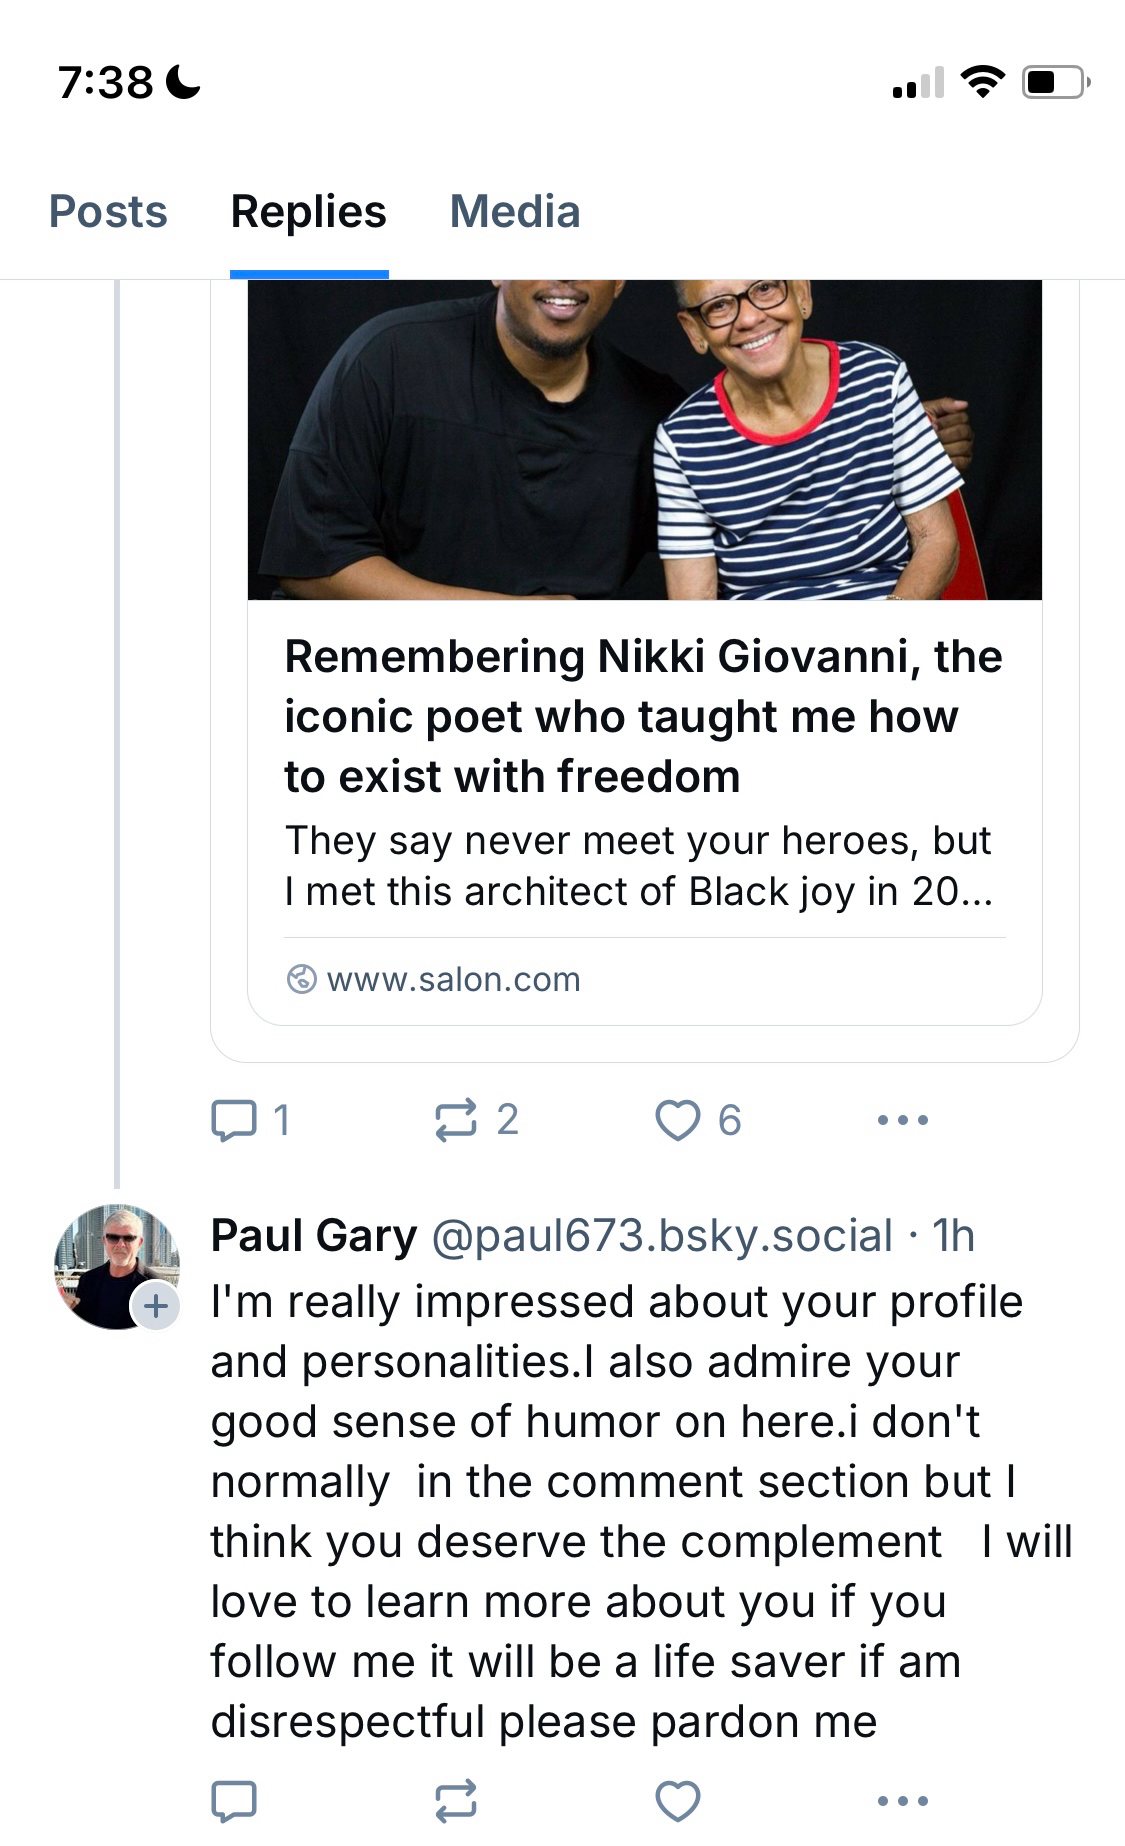View the article preview photo
This screenshot has width=1125, height=1846.
[x=644, y=440]
